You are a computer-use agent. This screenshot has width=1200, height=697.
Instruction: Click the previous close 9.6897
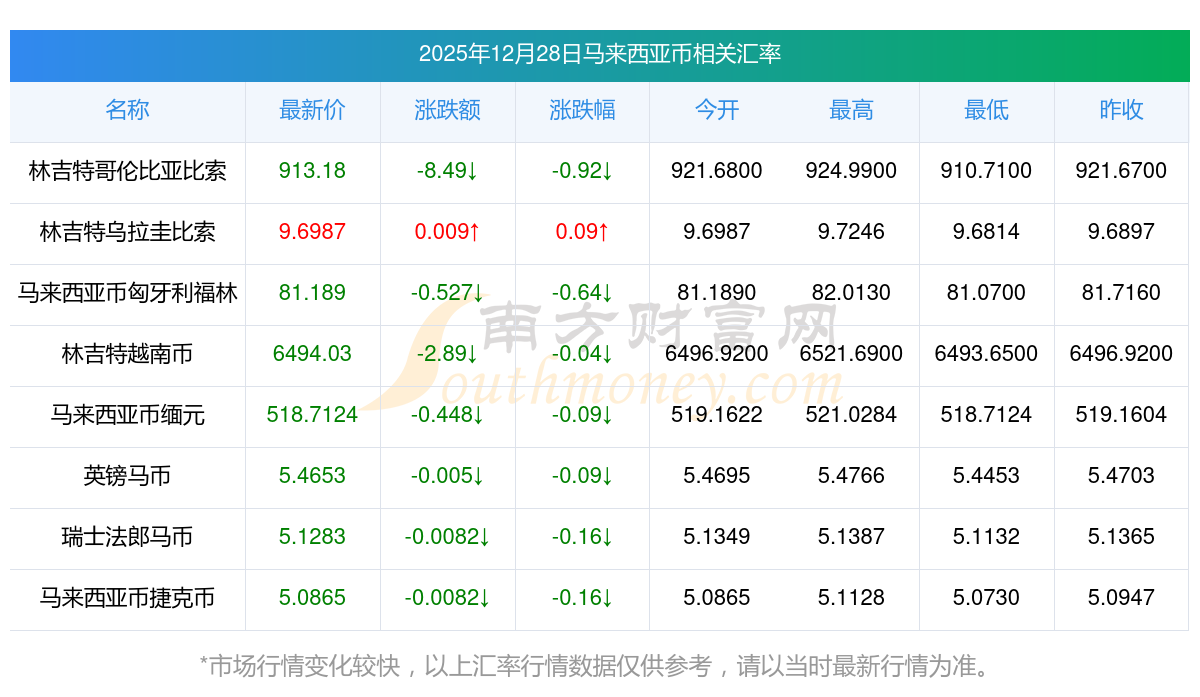pos(1121,232)
